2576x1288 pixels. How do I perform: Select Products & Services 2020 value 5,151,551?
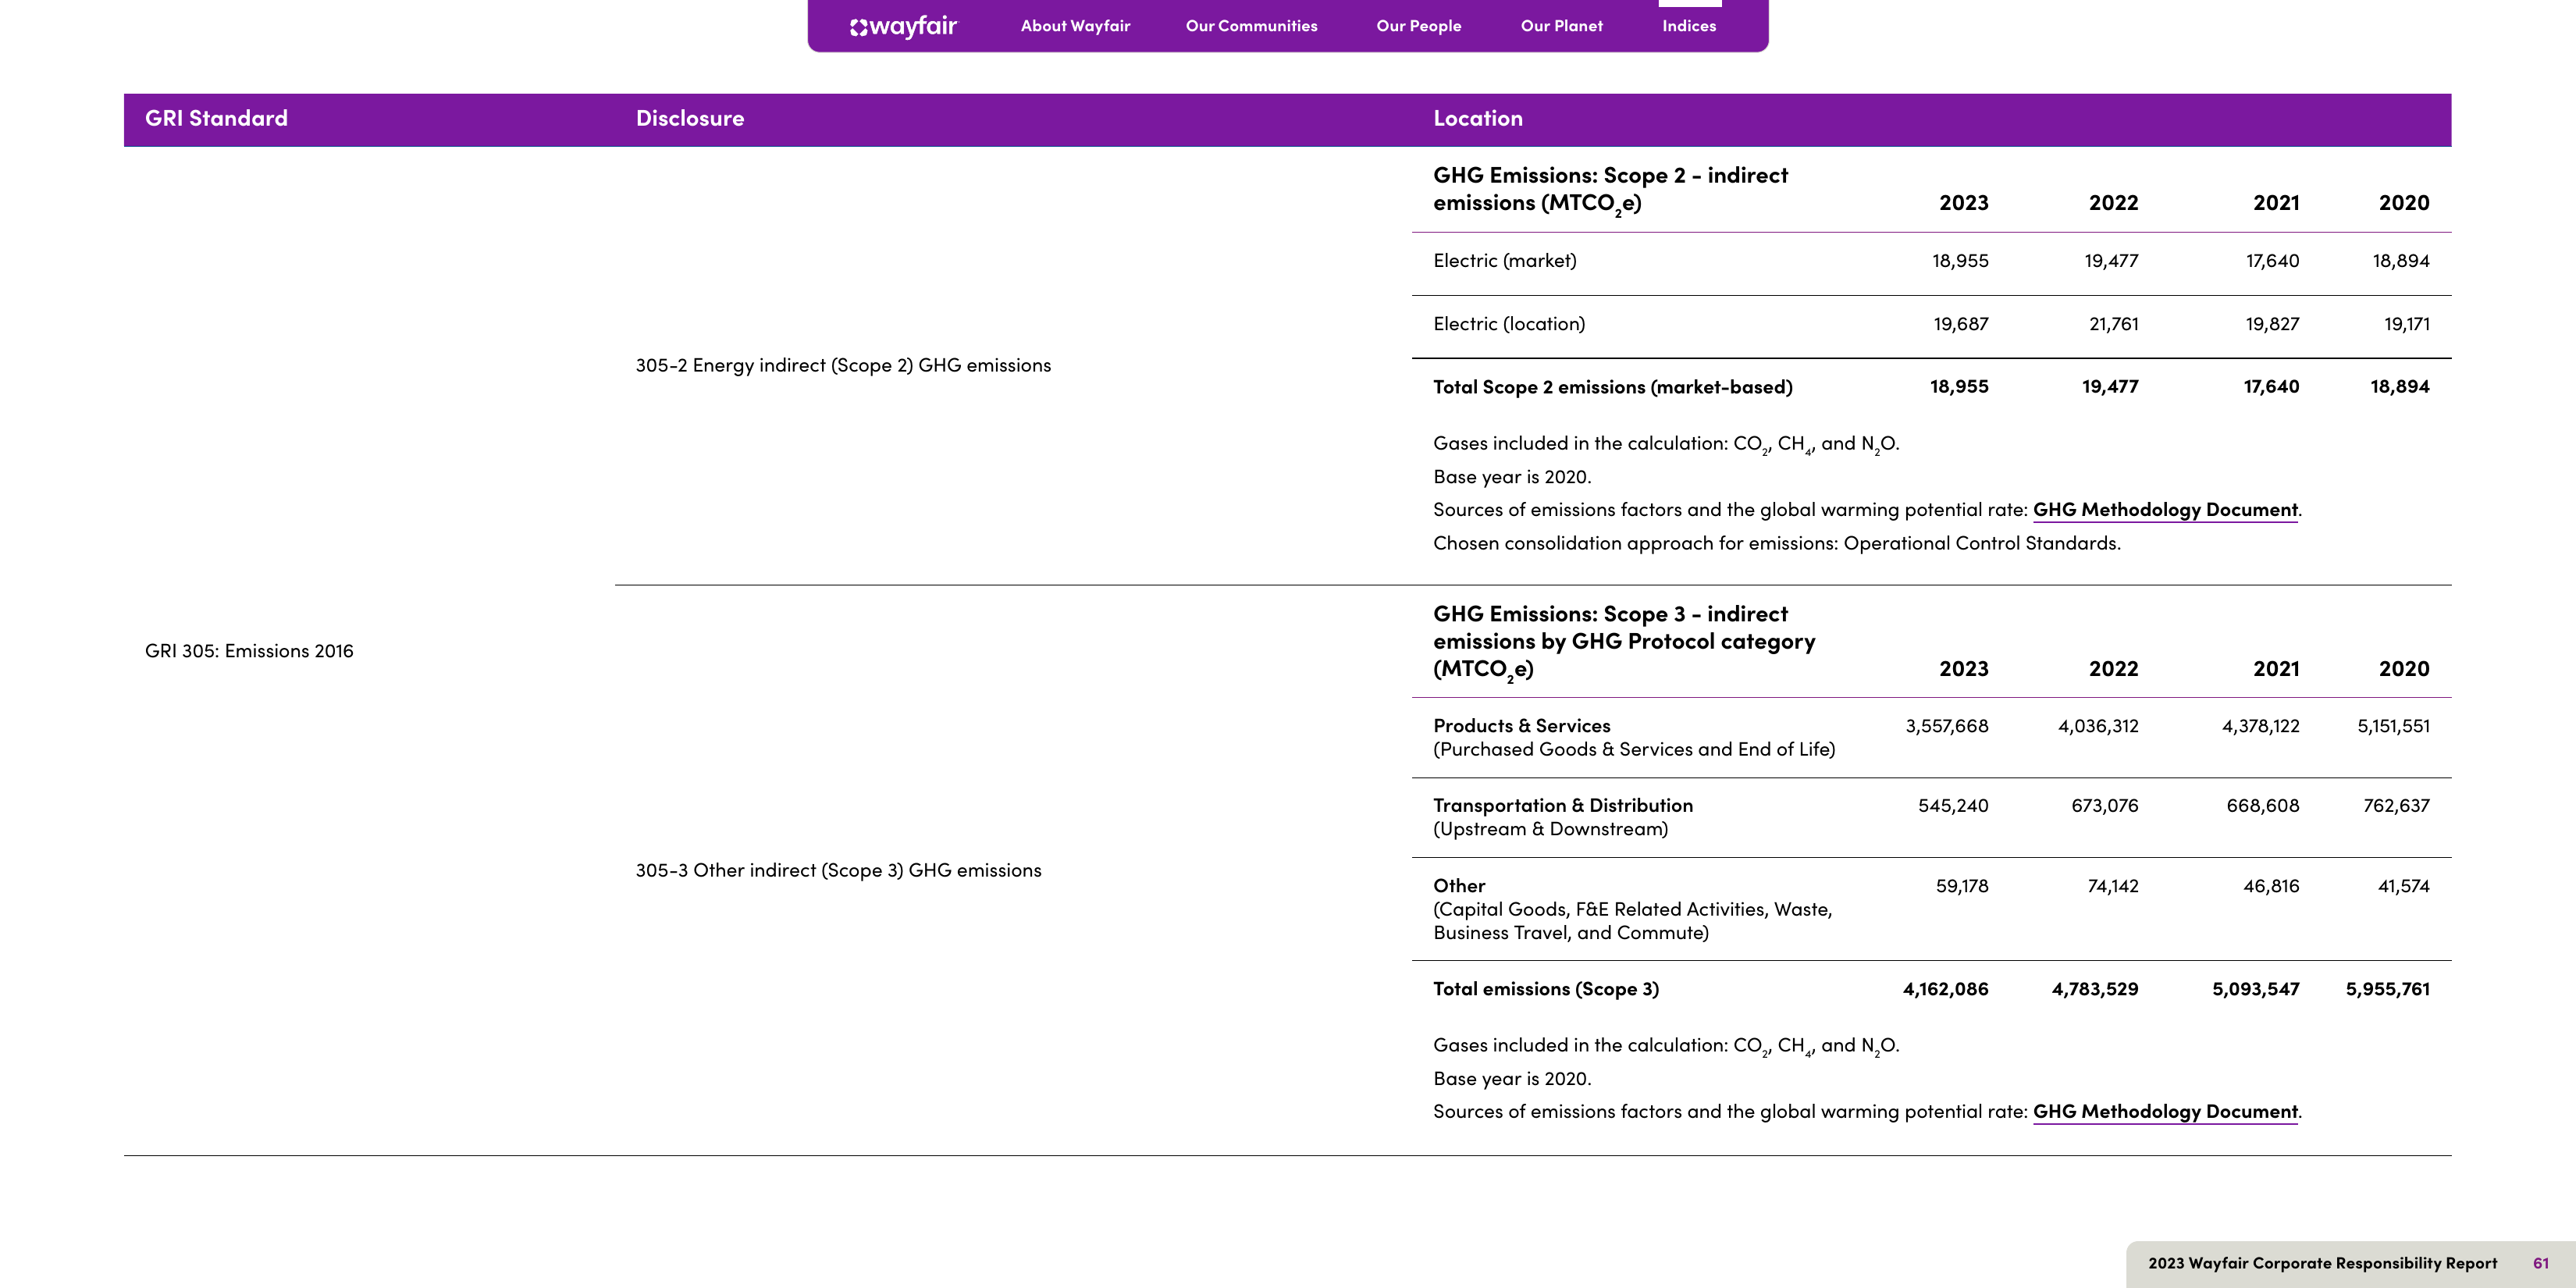[x=2393, y=726]
